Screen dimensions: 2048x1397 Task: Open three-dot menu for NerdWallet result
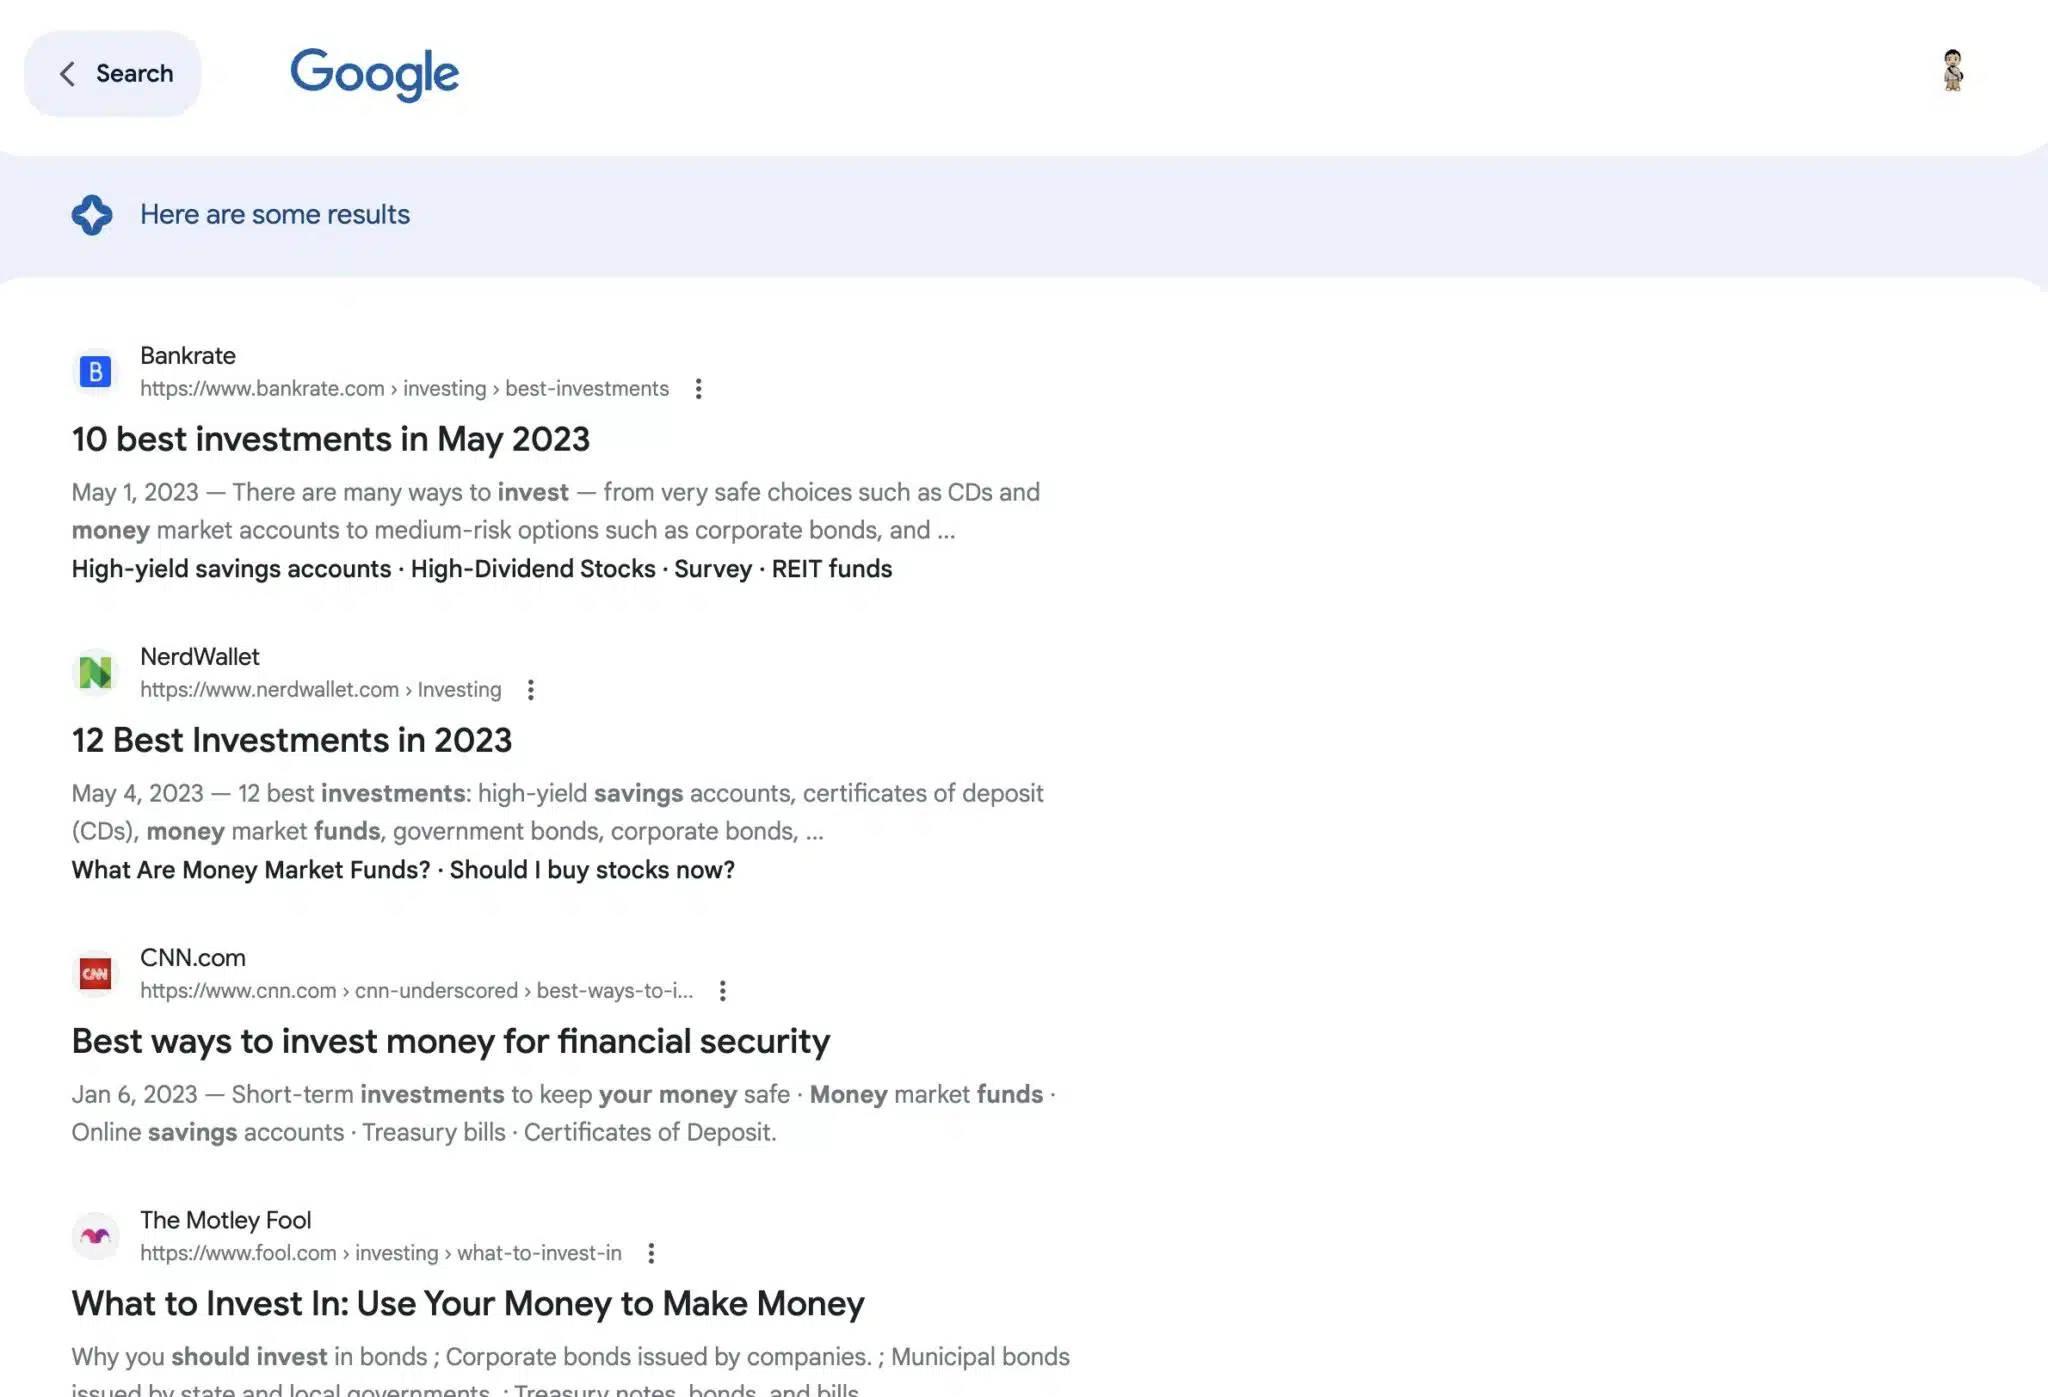531,690
